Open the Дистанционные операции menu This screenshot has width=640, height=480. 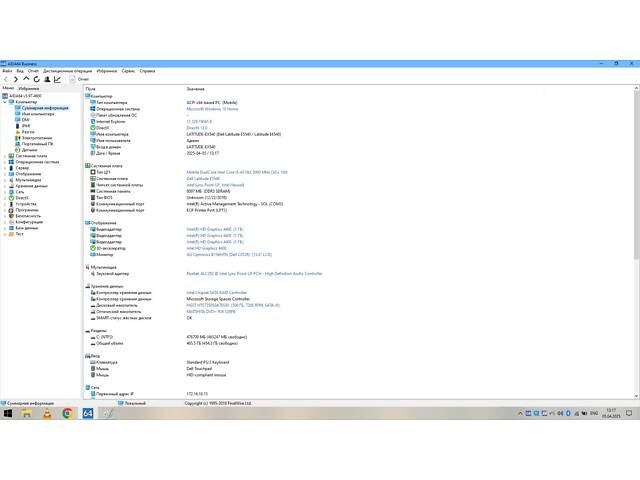point(68,71)
